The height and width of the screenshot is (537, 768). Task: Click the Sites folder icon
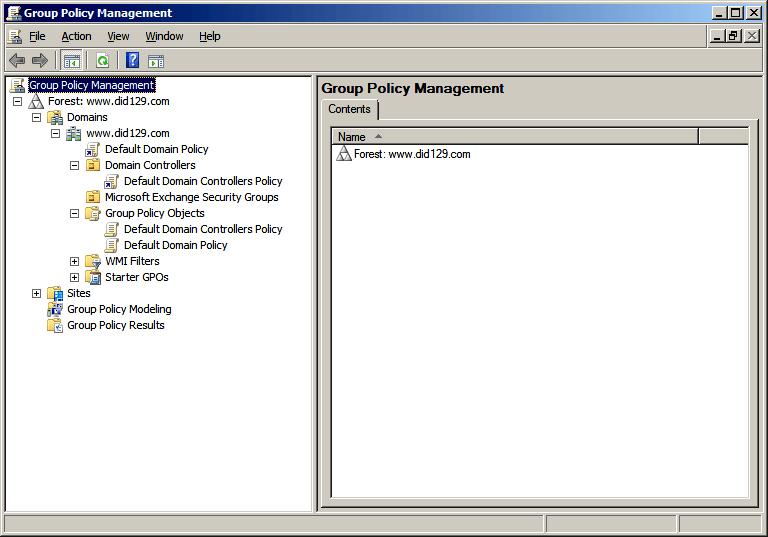click(x=55, y=293)
